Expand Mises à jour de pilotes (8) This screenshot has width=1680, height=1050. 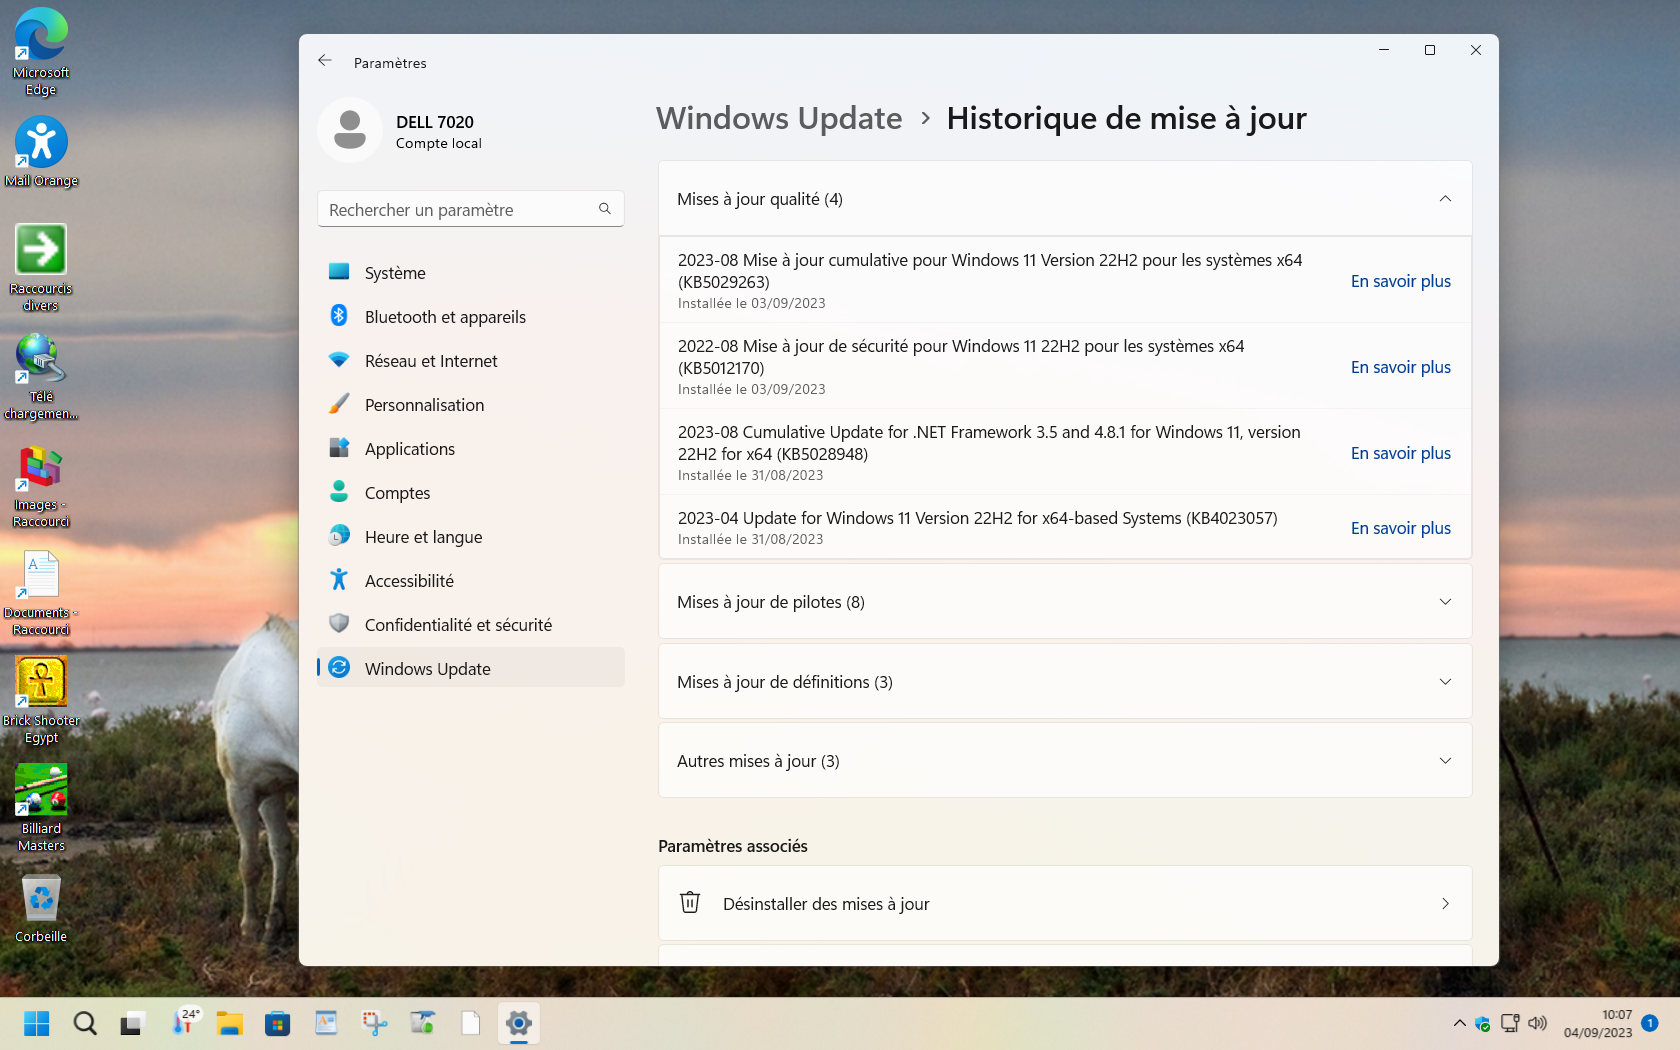point(1065,602)
